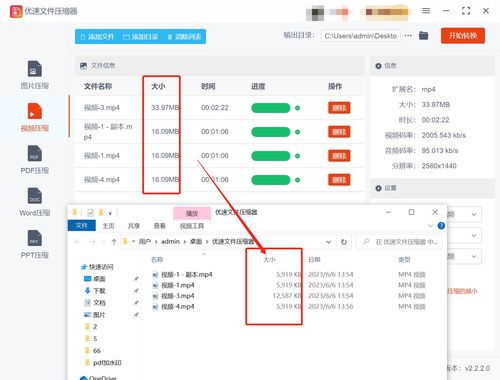Click the Explorer search box
The height and width of the screenshot is (380, 500).
coord(399,242)
